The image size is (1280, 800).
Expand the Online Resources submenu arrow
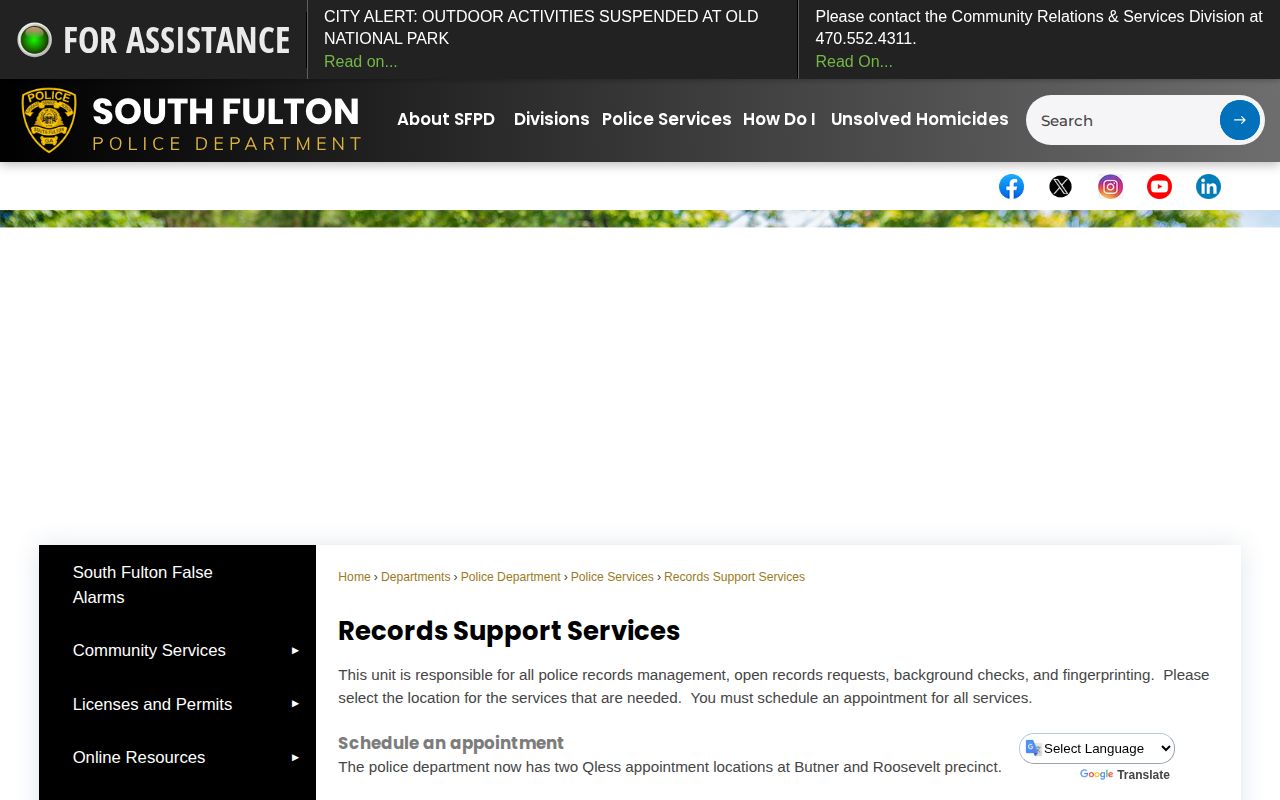point(295,757)
